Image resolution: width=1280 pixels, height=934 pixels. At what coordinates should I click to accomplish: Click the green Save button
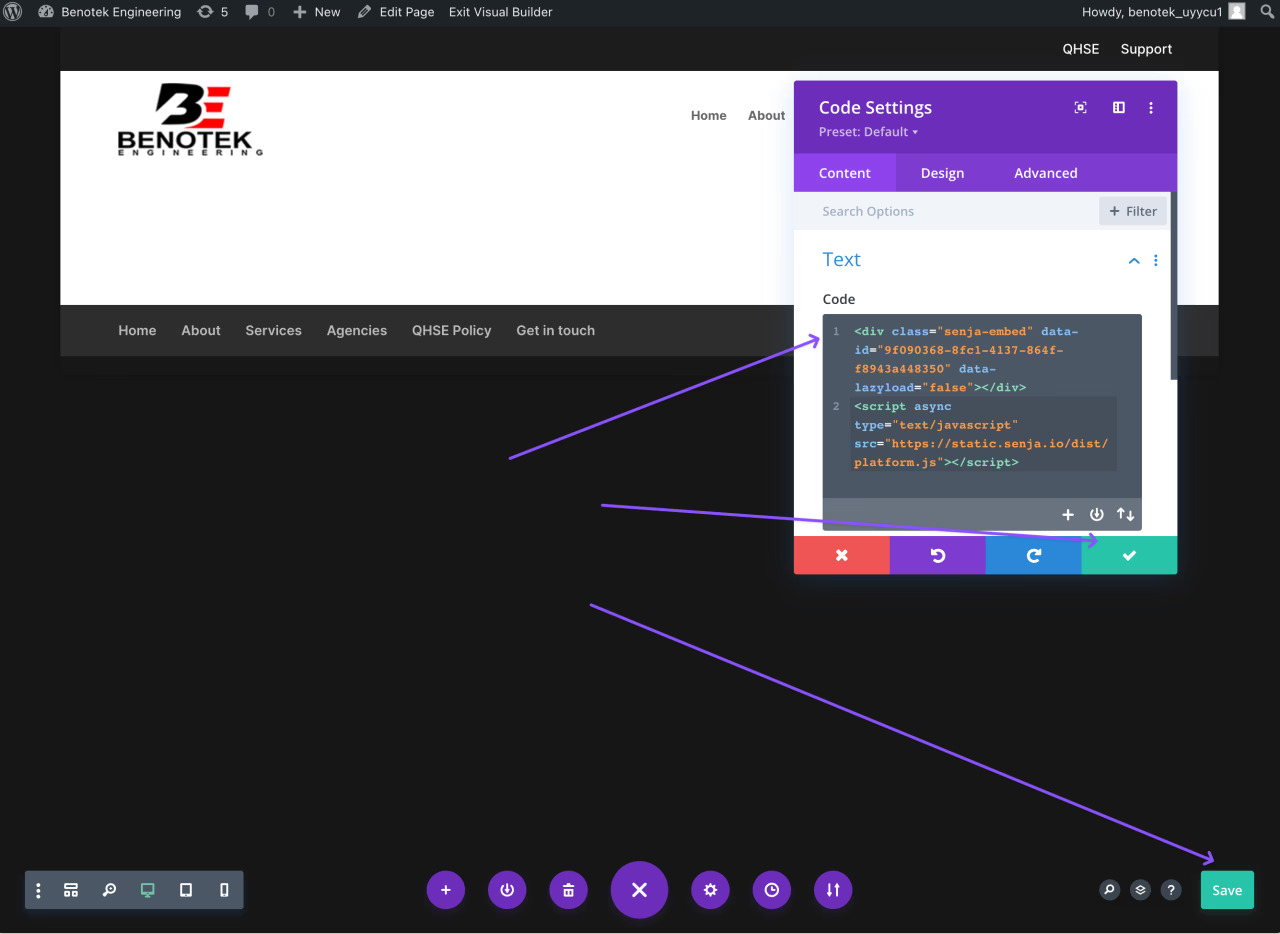[1227, 890]
